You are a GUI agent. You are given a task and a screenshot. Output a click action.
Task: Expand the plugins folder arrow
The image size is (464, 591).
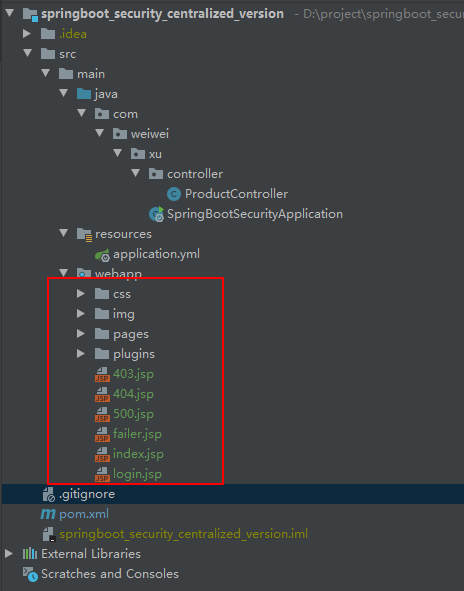(x=81, y=353)
